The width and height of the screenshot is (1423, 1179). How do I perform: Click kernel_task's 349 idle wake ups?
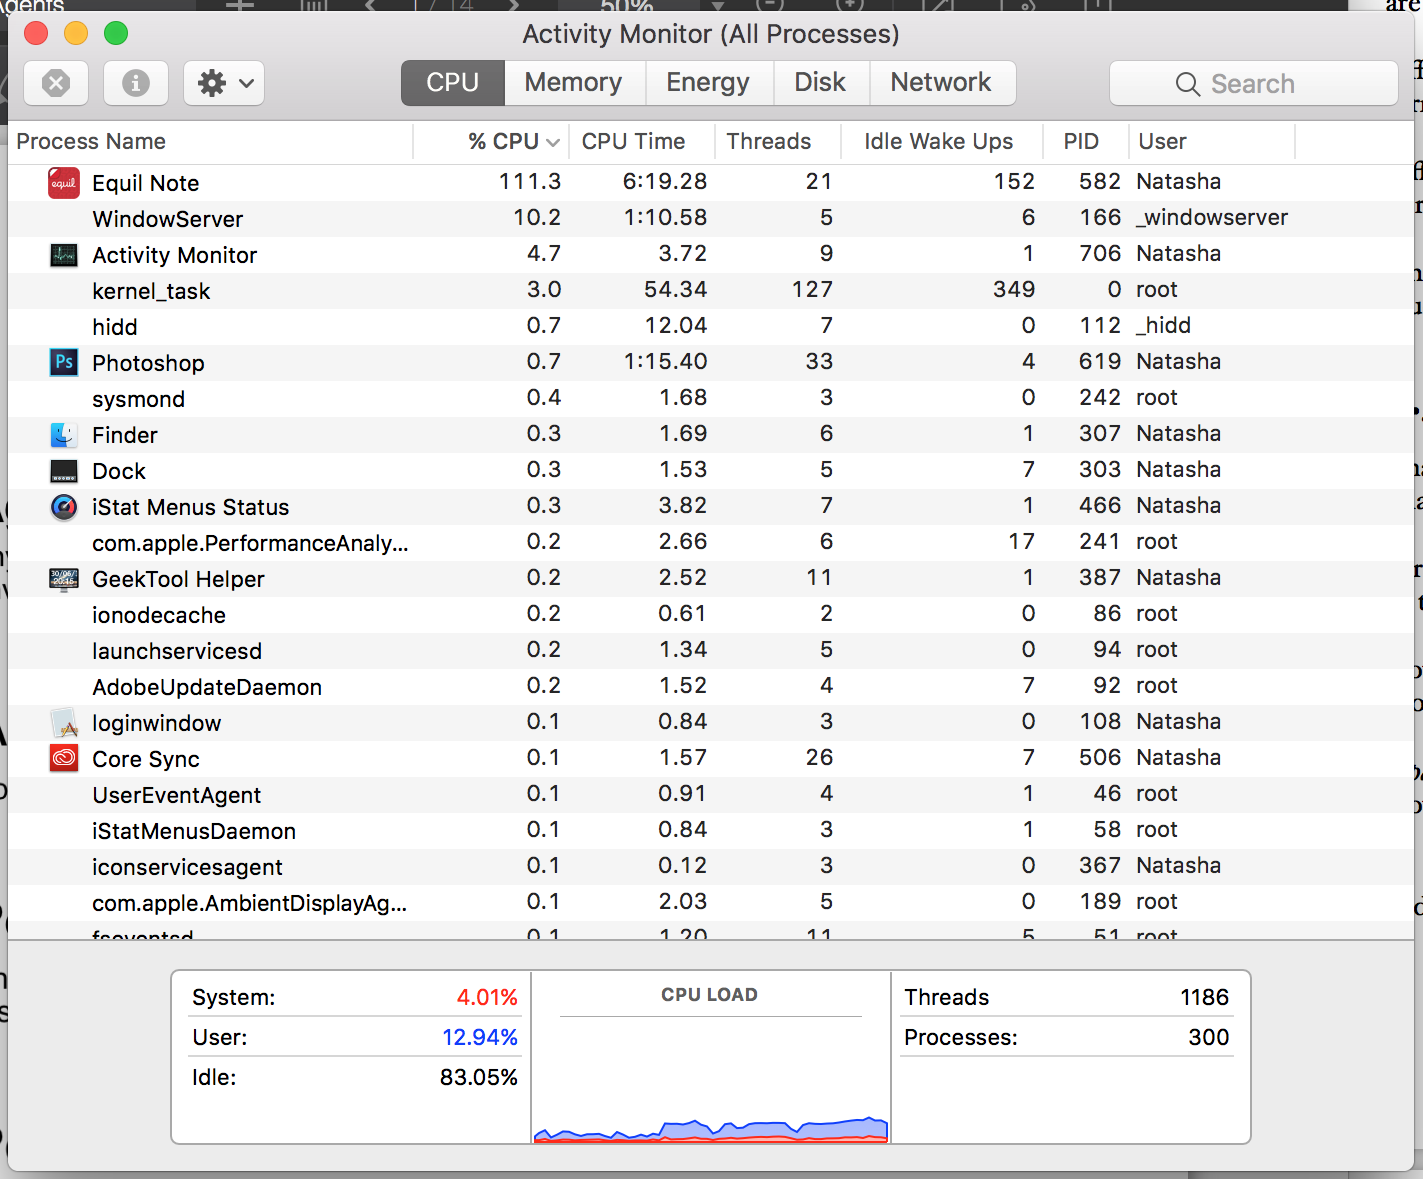coord(1014,290)
